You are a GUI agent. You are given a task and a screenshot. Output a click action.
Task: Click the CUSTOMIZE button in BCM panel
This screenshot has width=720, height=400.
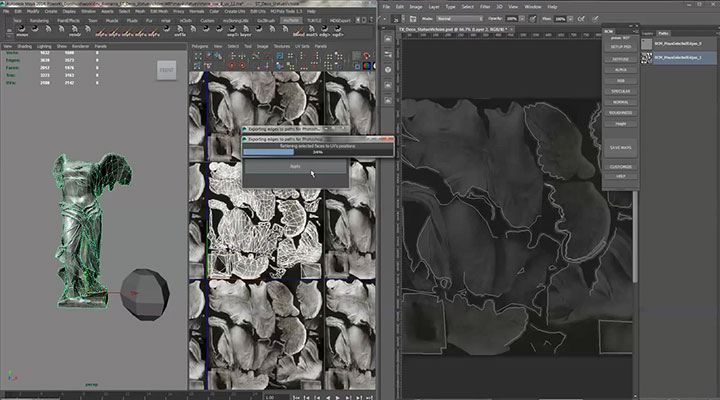[x=620, y=167]
